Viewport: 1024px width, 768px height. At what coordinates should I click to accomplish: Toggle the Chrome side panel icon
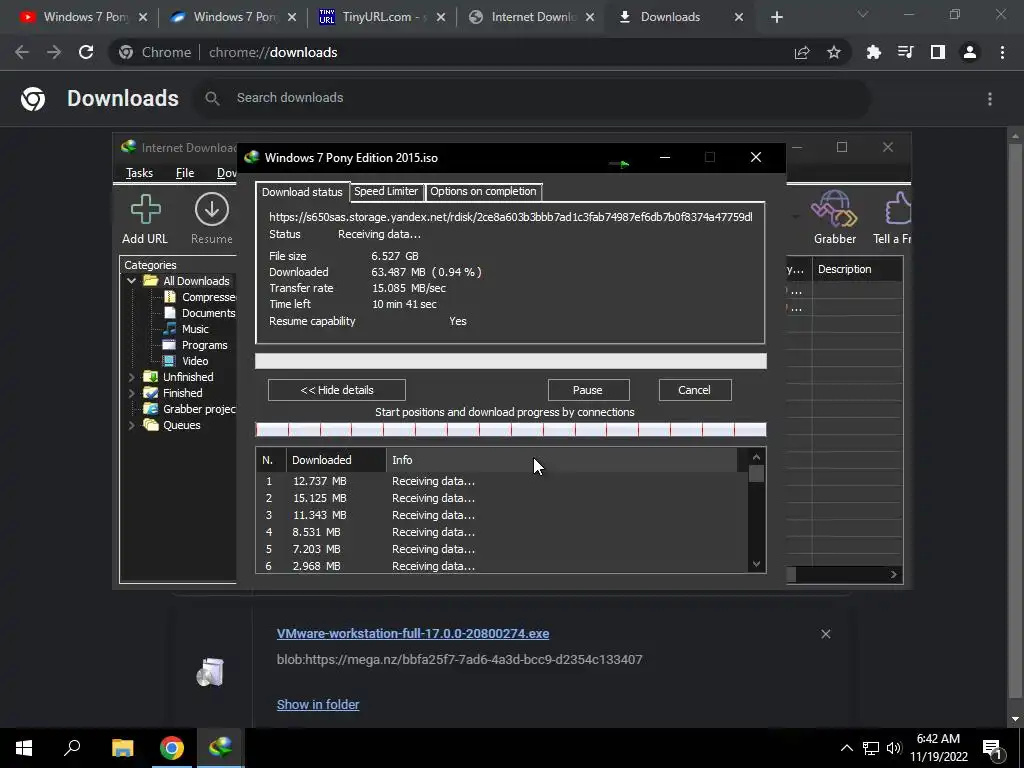(938, 52)
